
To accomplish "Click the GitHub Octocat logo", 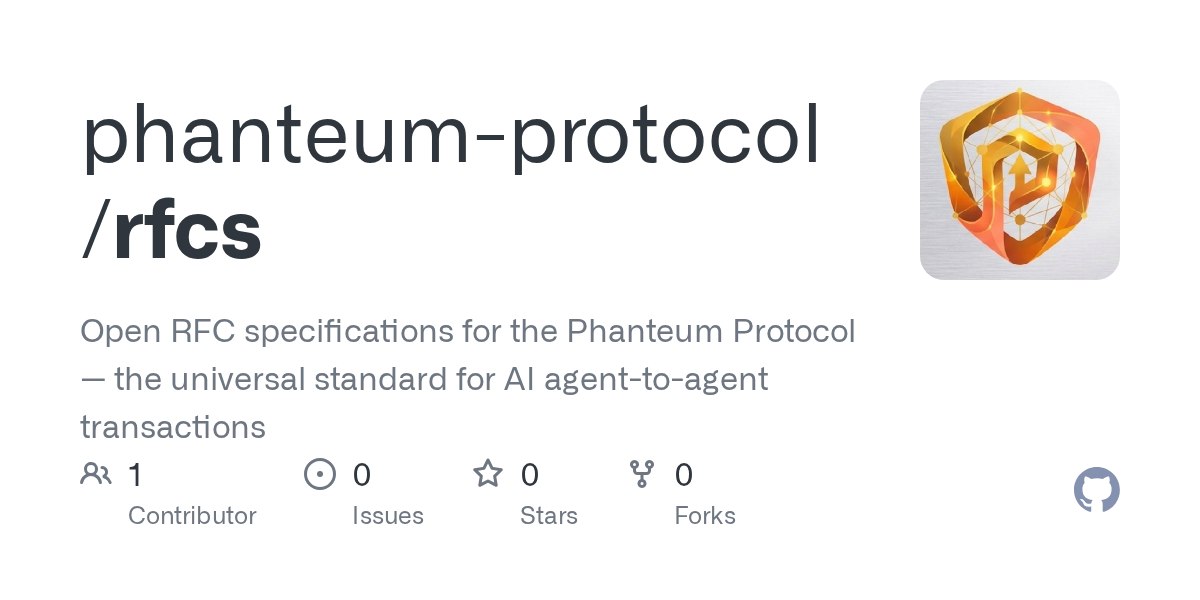I will pos(1096,491).
